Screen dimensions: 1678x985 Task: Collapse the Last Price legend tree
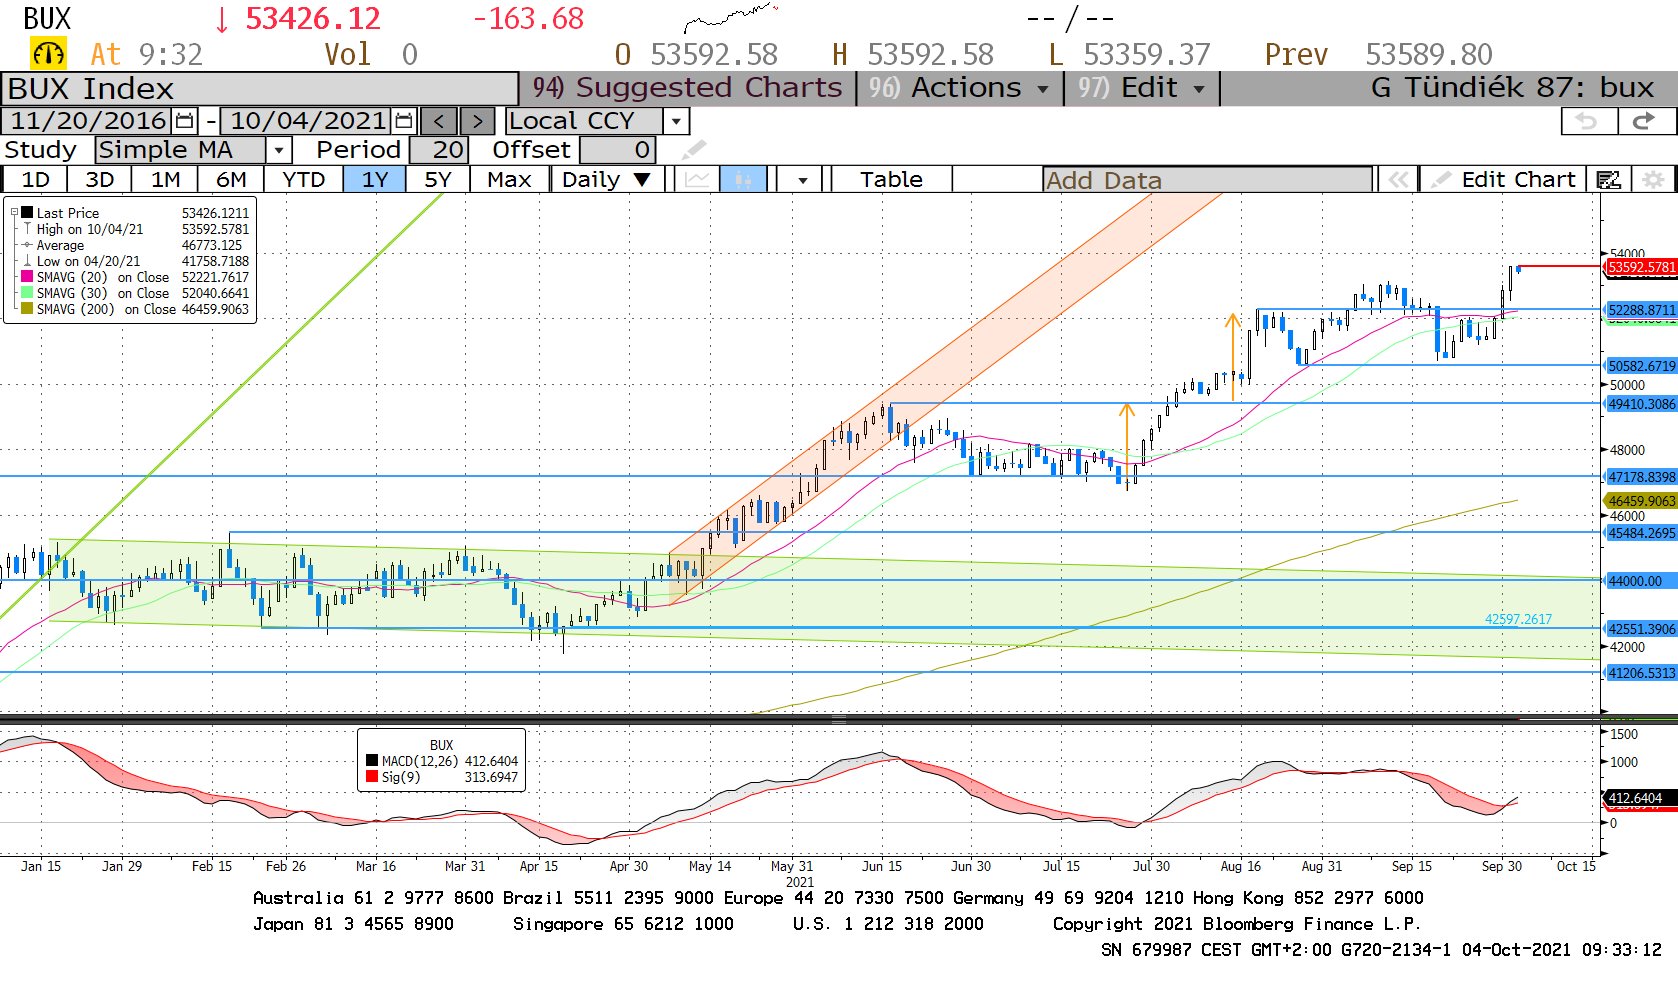click(x=14, y=212)
